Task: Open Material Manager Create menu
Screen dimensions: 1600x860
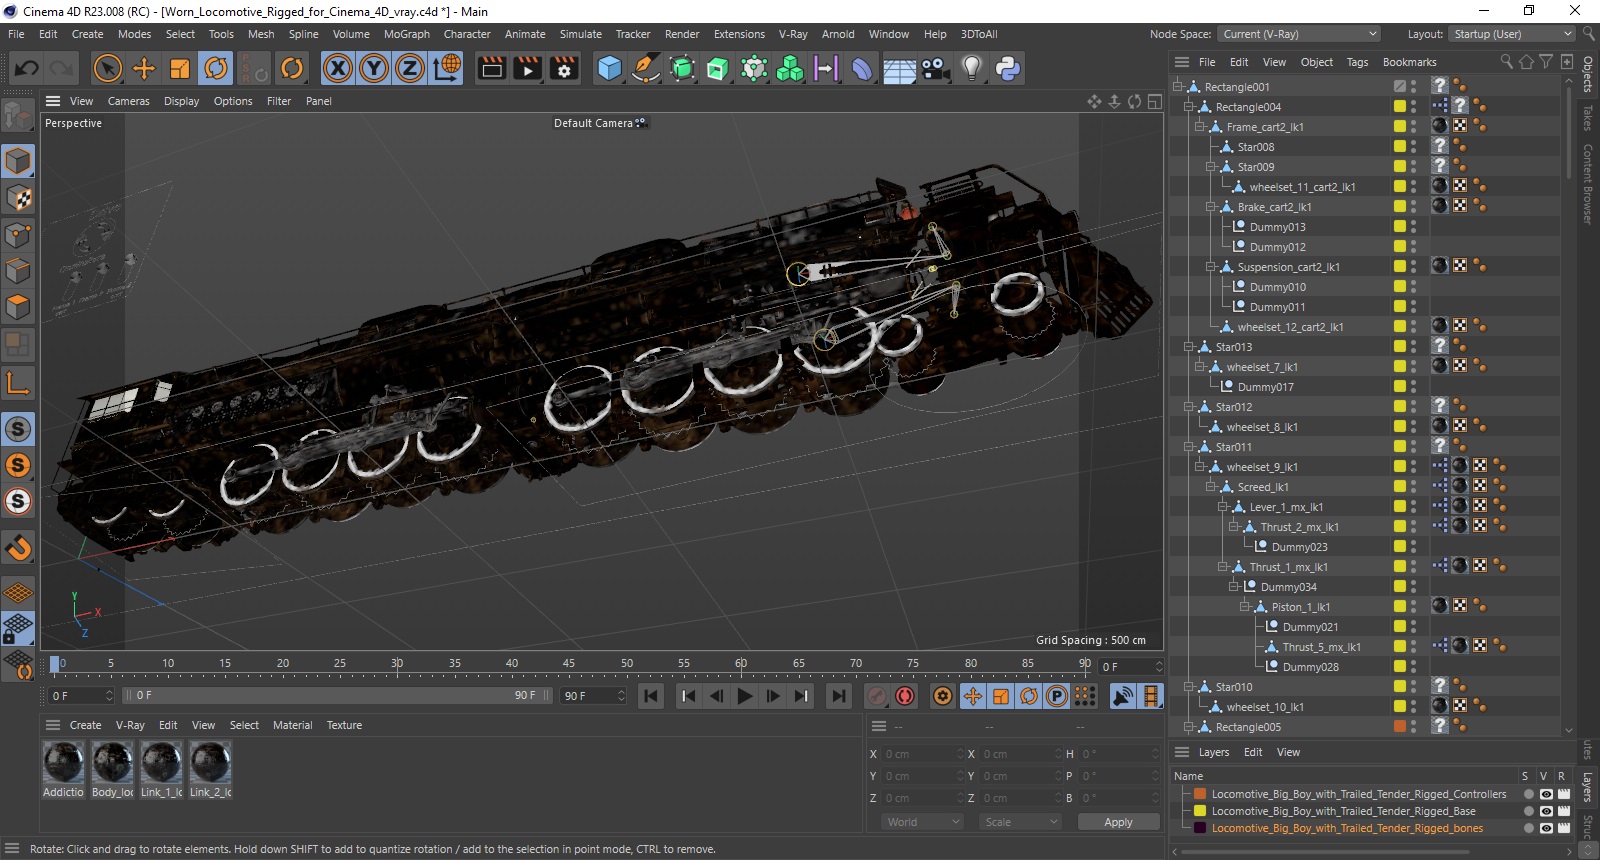Action: pyautogui.click(x=85, y=725)
